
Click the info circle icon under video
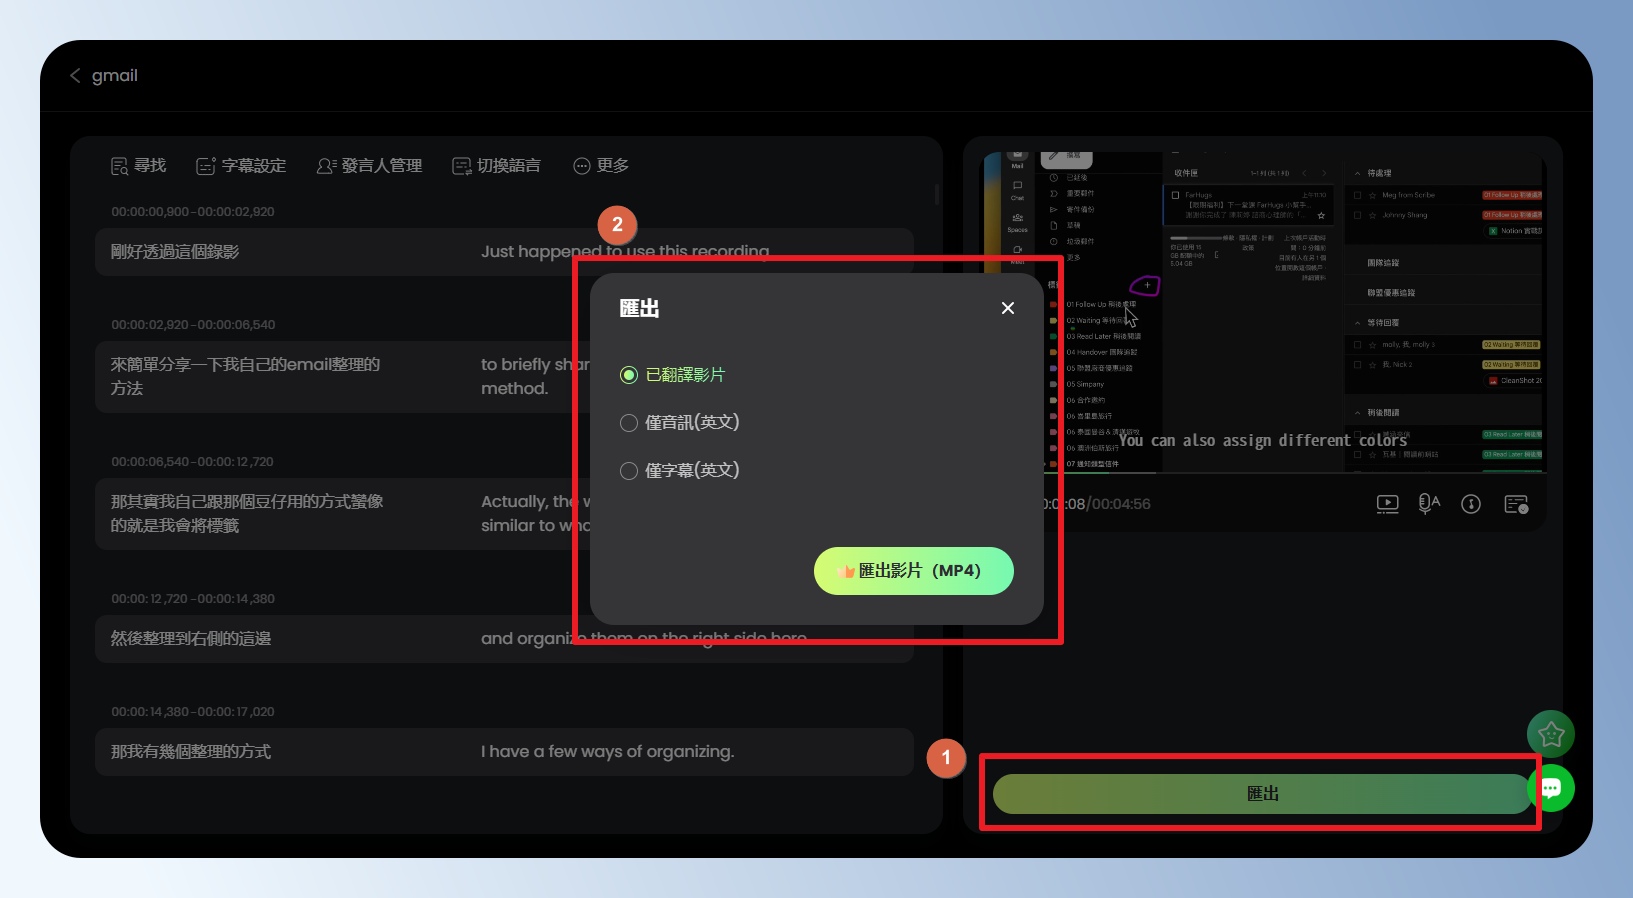[1471, 504]
